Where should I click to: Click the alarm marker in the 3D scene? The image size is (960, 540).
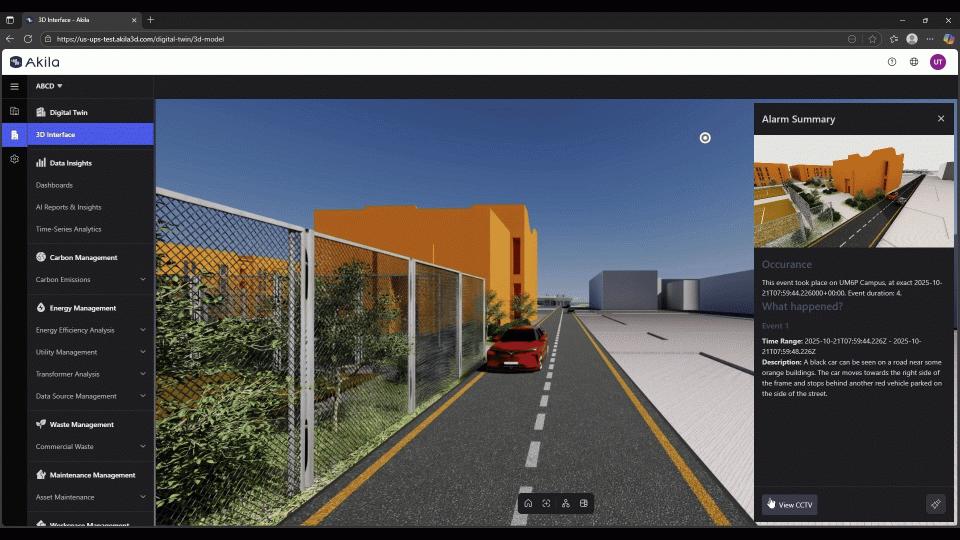click(x=705, y=138)
